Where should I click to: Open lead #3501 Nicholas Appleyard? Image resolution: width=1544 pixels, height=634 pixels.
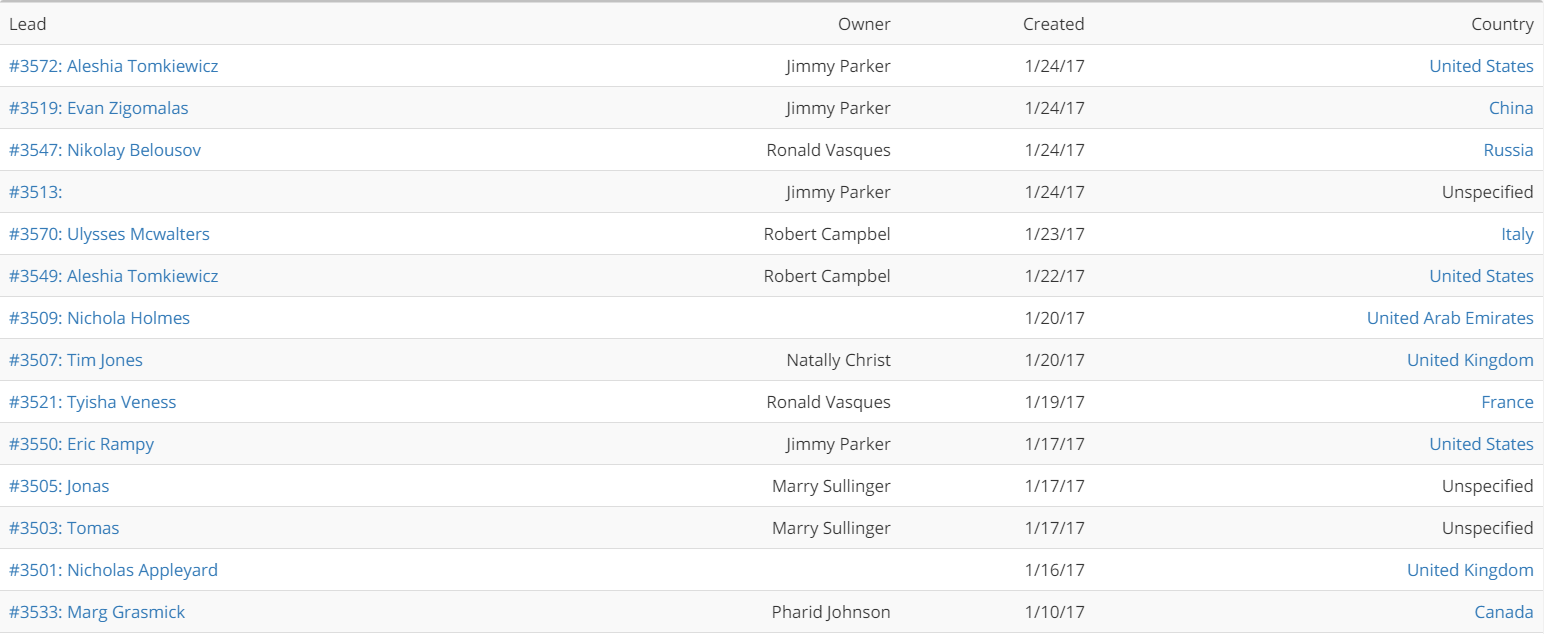113,570
